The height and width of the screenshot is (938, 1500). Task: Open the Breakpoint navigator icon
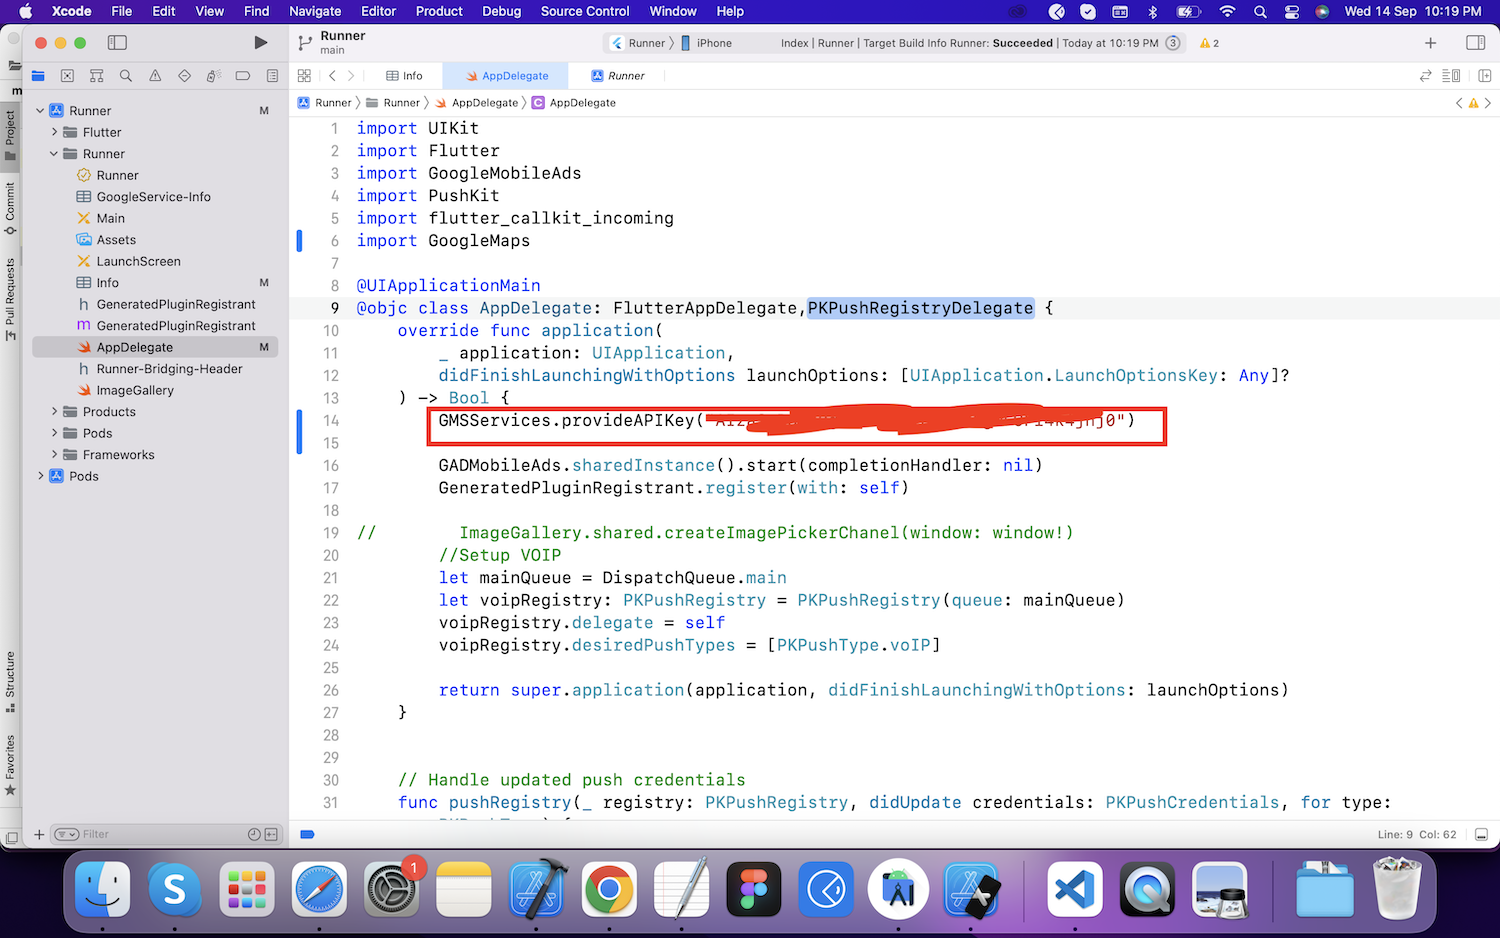(242, 76)
